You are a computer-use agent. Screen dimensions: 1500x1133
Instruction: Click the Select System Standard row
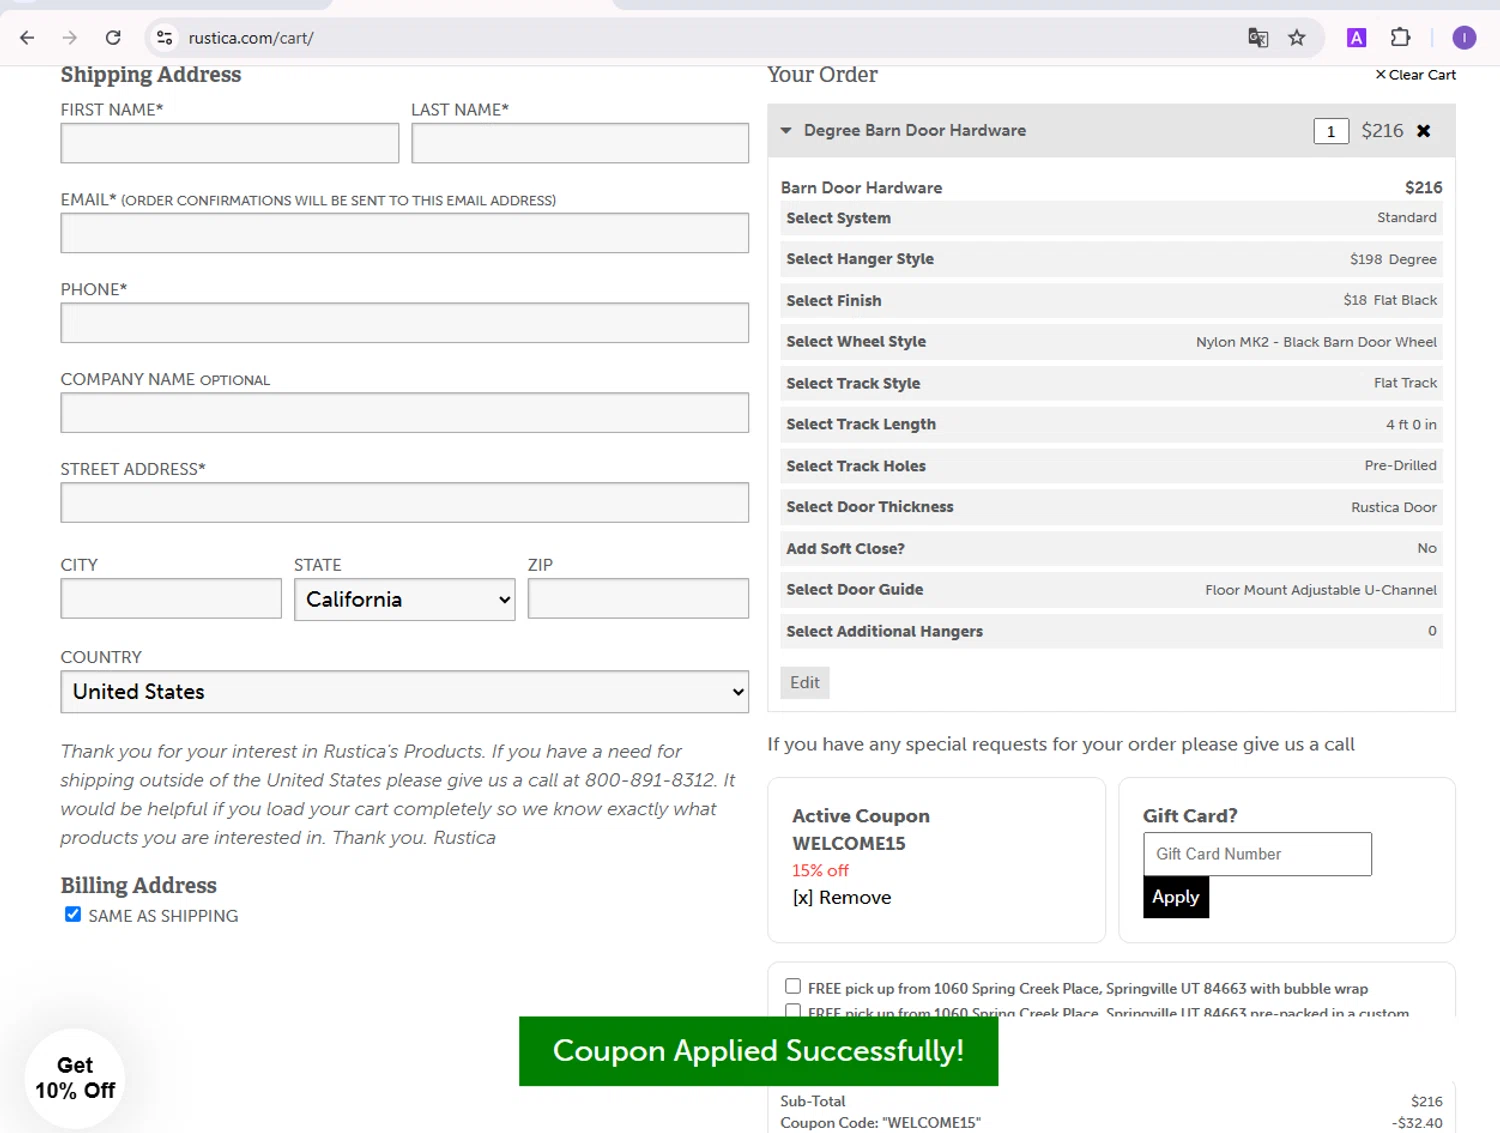(1111, 218)
